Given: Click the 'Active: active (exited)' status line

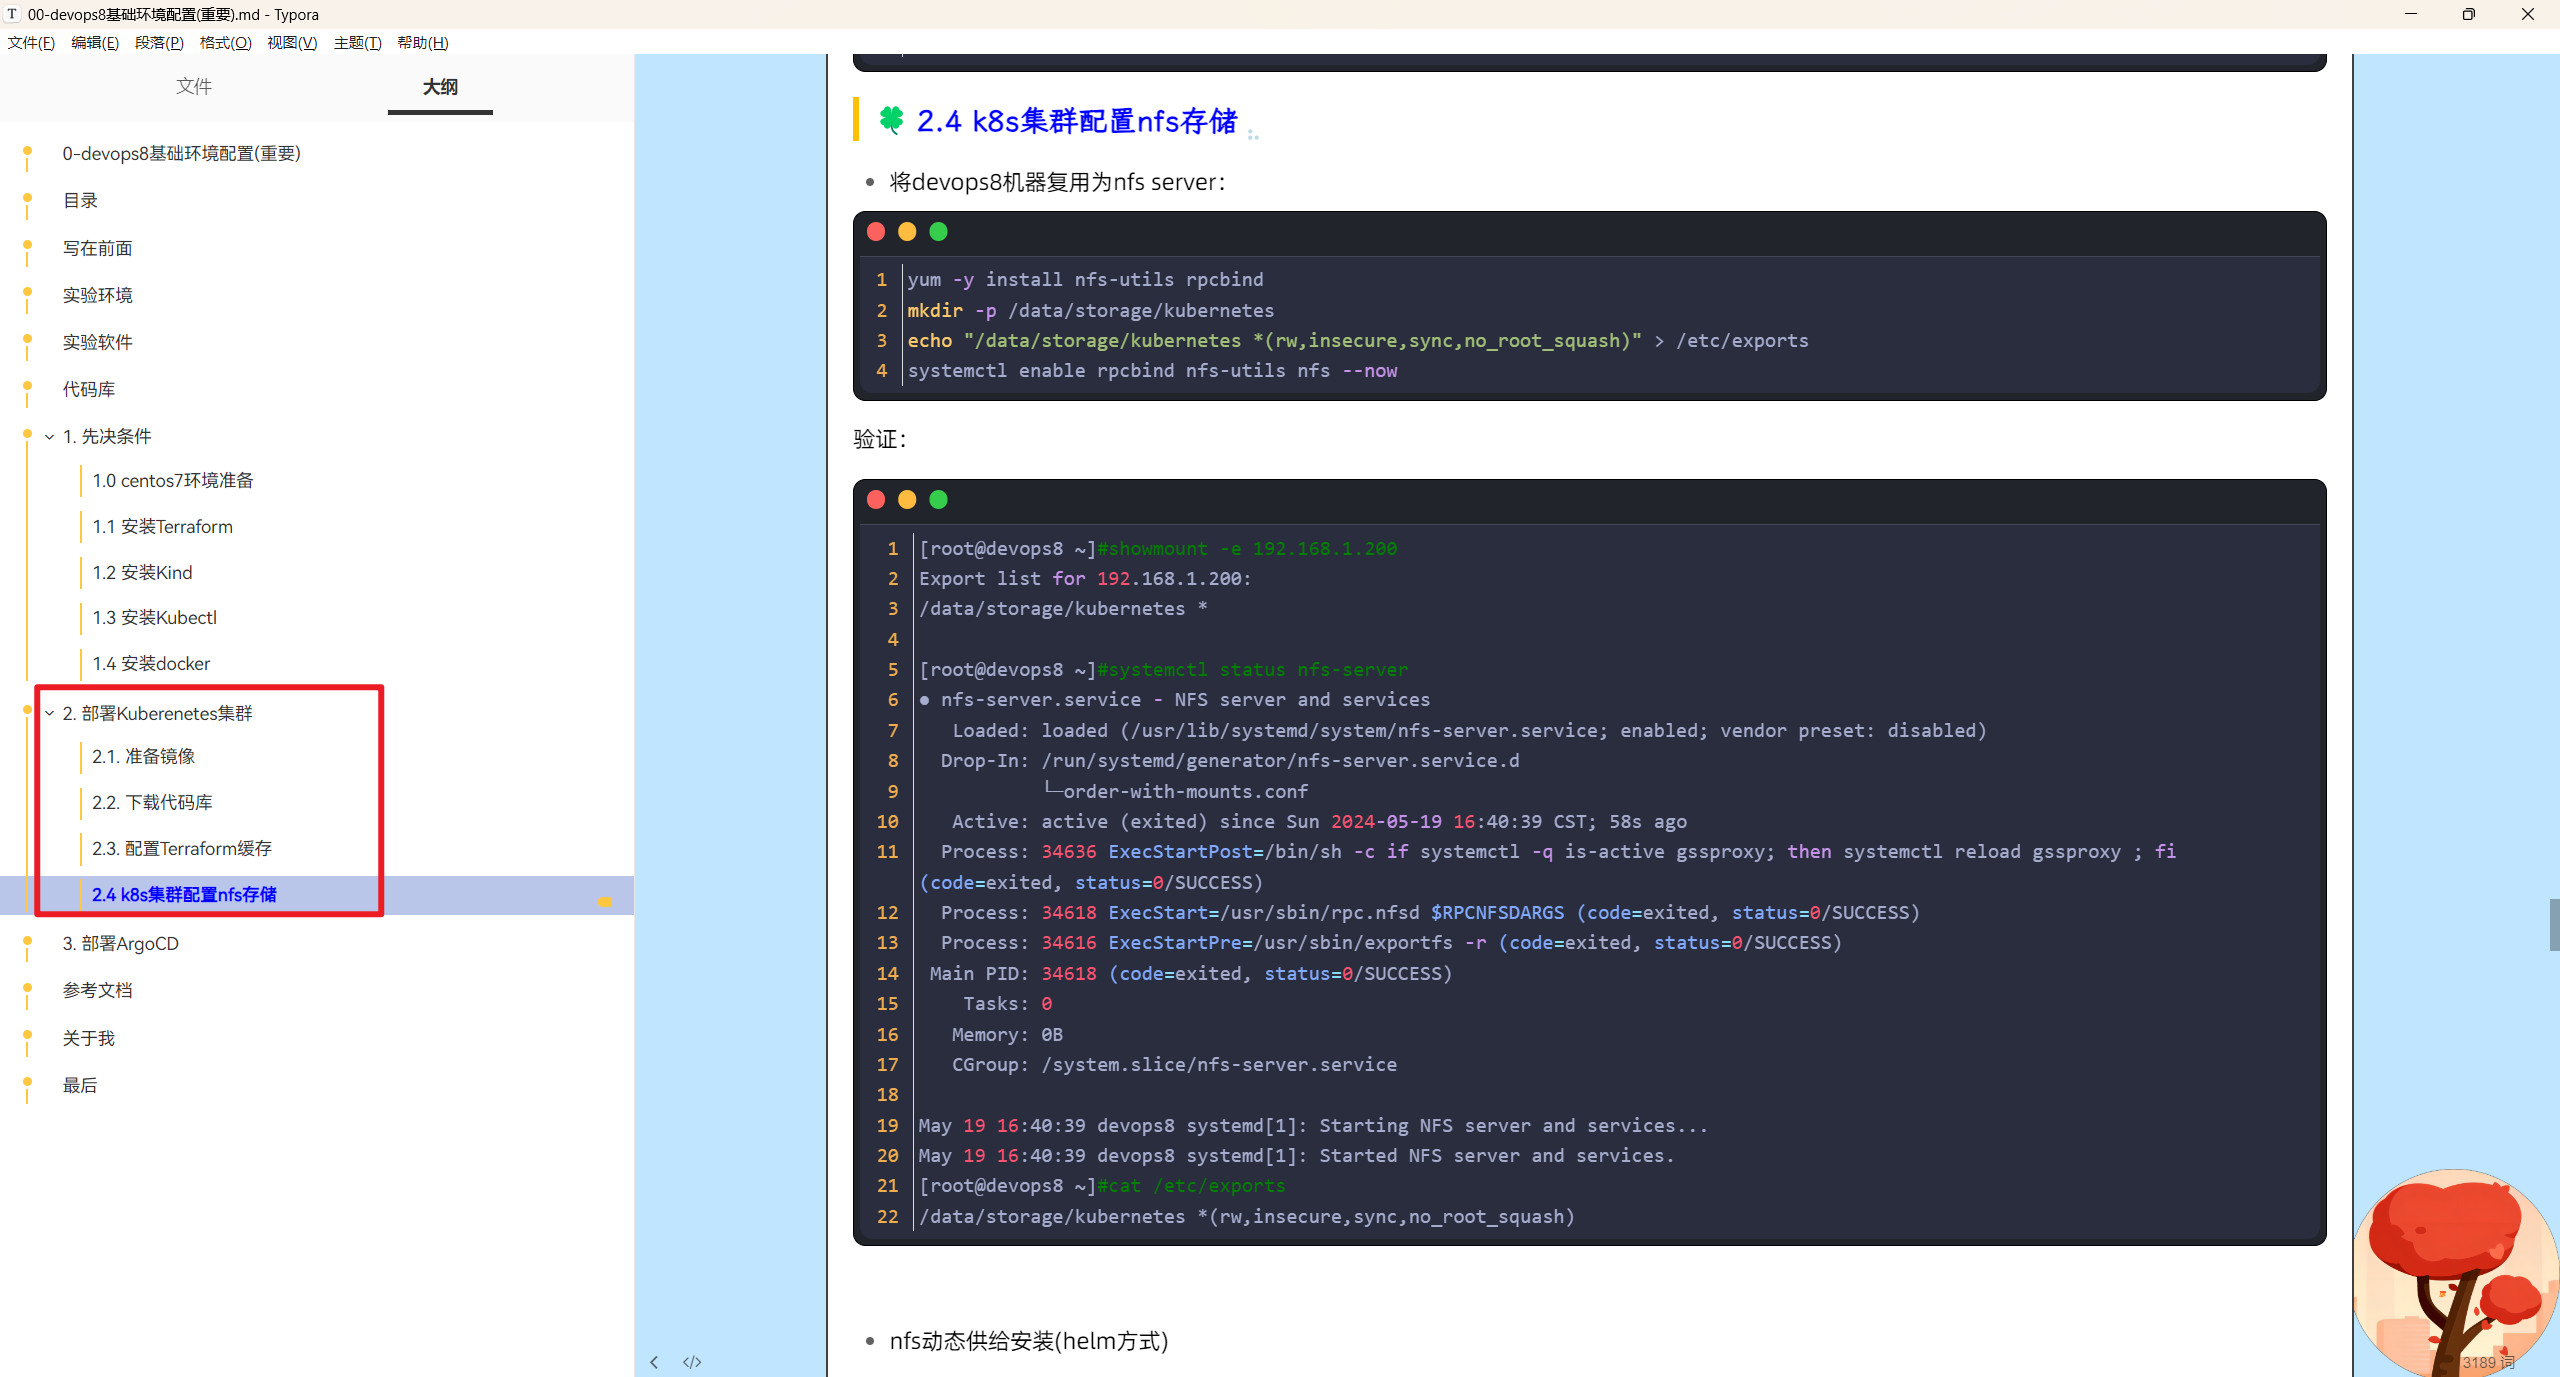Looking at the screenshot, I should tap(1319, 822).
